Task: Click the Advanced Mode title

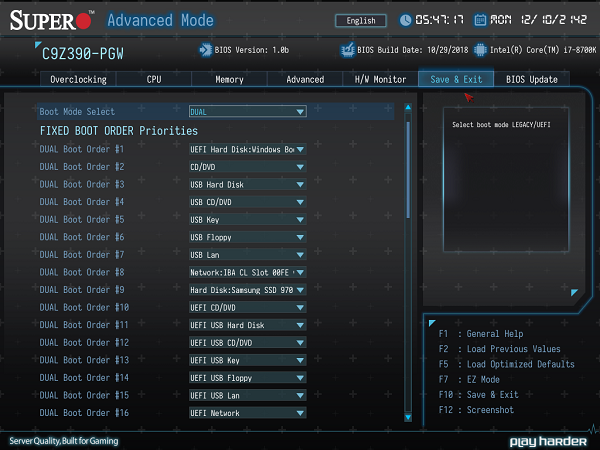Action: click(160, 20)
